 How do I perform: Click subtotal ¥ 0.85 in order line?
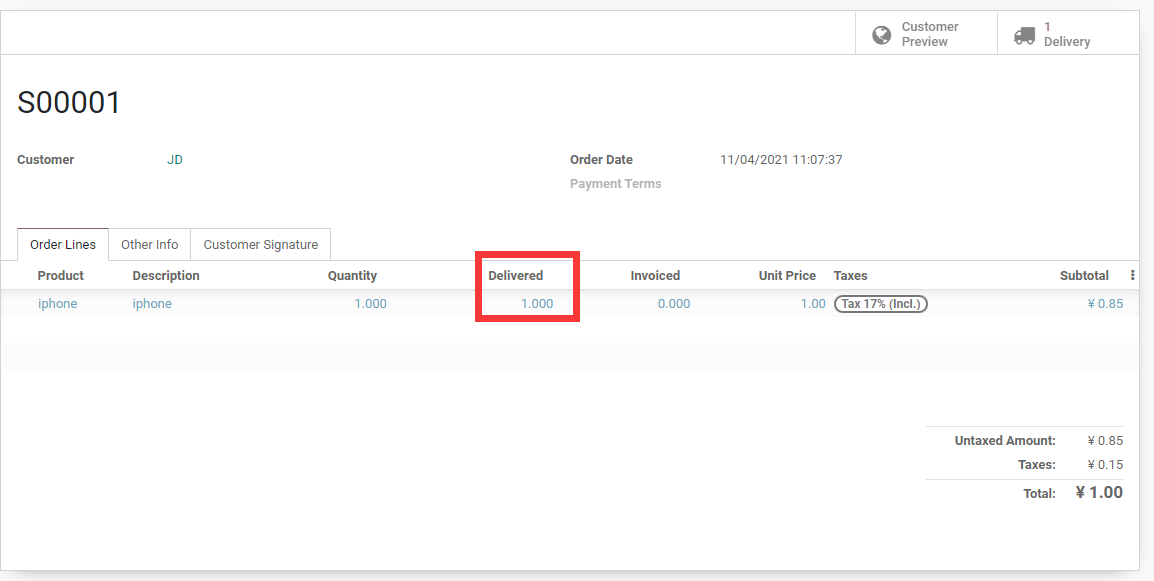click(1105, 303)
